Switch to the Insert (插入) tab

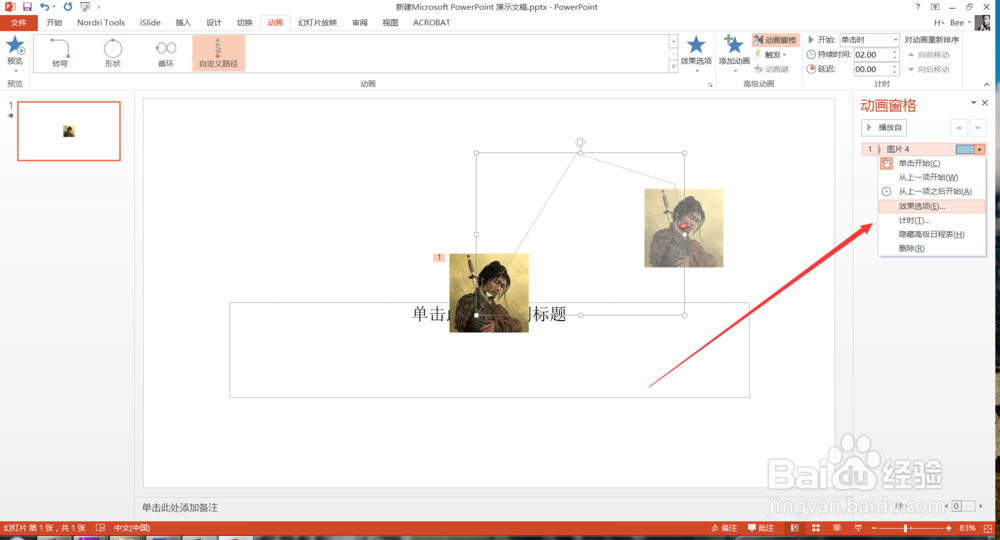point(183,22)
